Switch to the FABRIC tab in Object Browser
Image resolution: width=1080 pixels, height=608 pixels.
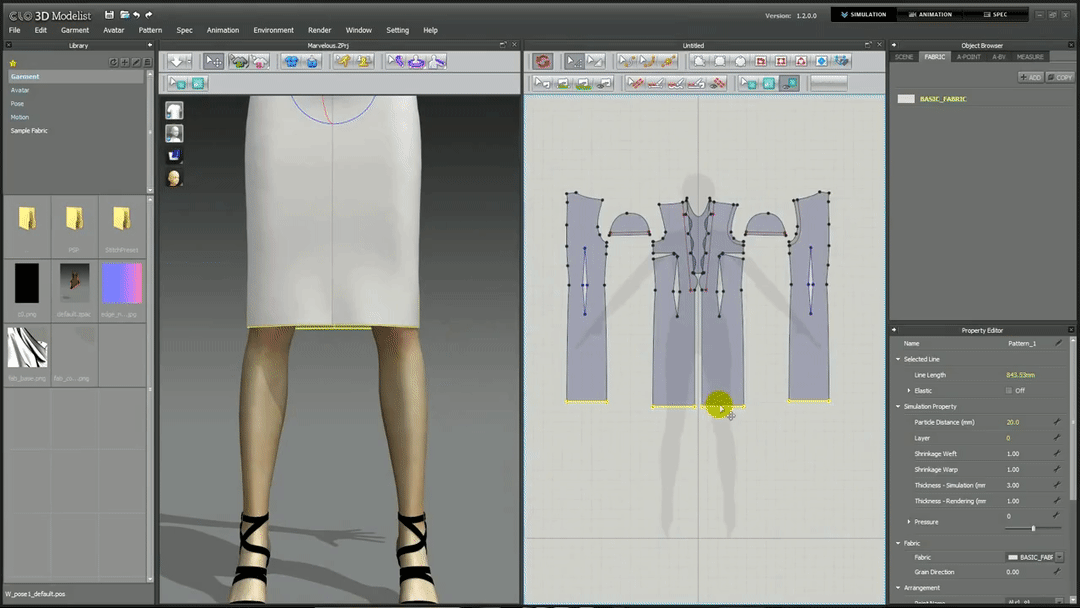click(935, 57)
